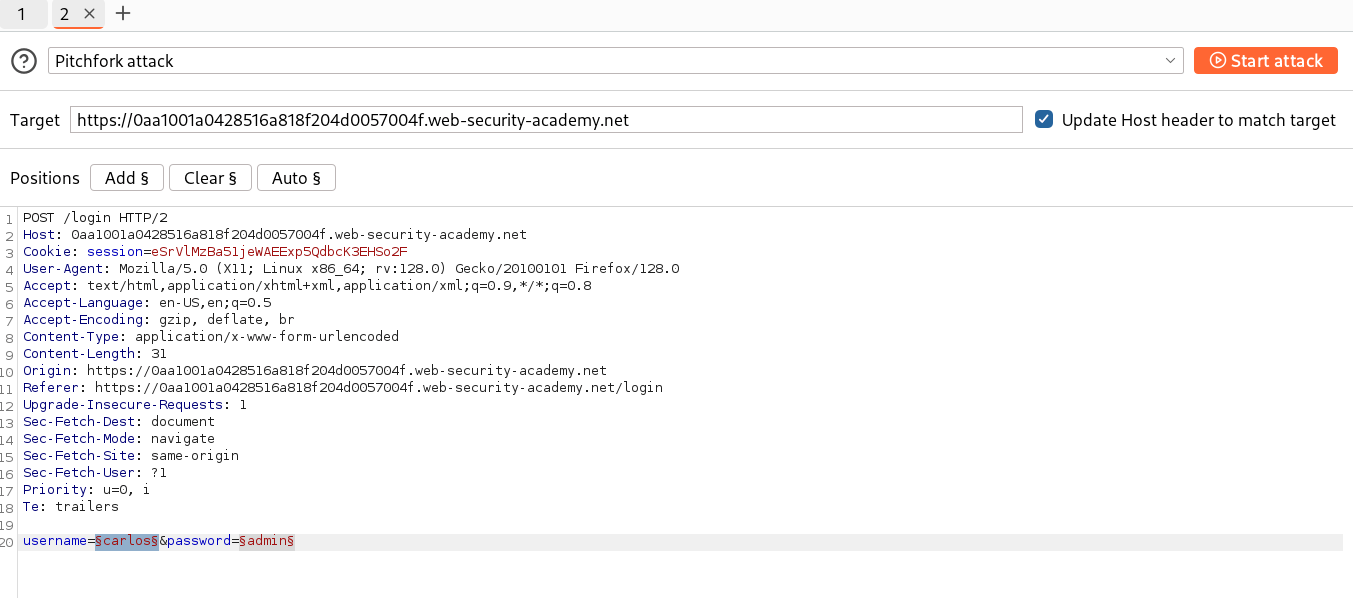Click the Start attack button

(1265, 60)
